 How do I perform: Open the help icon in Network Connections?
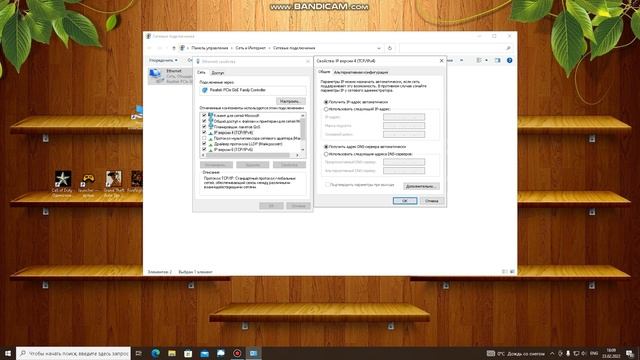tap(509, 60)
